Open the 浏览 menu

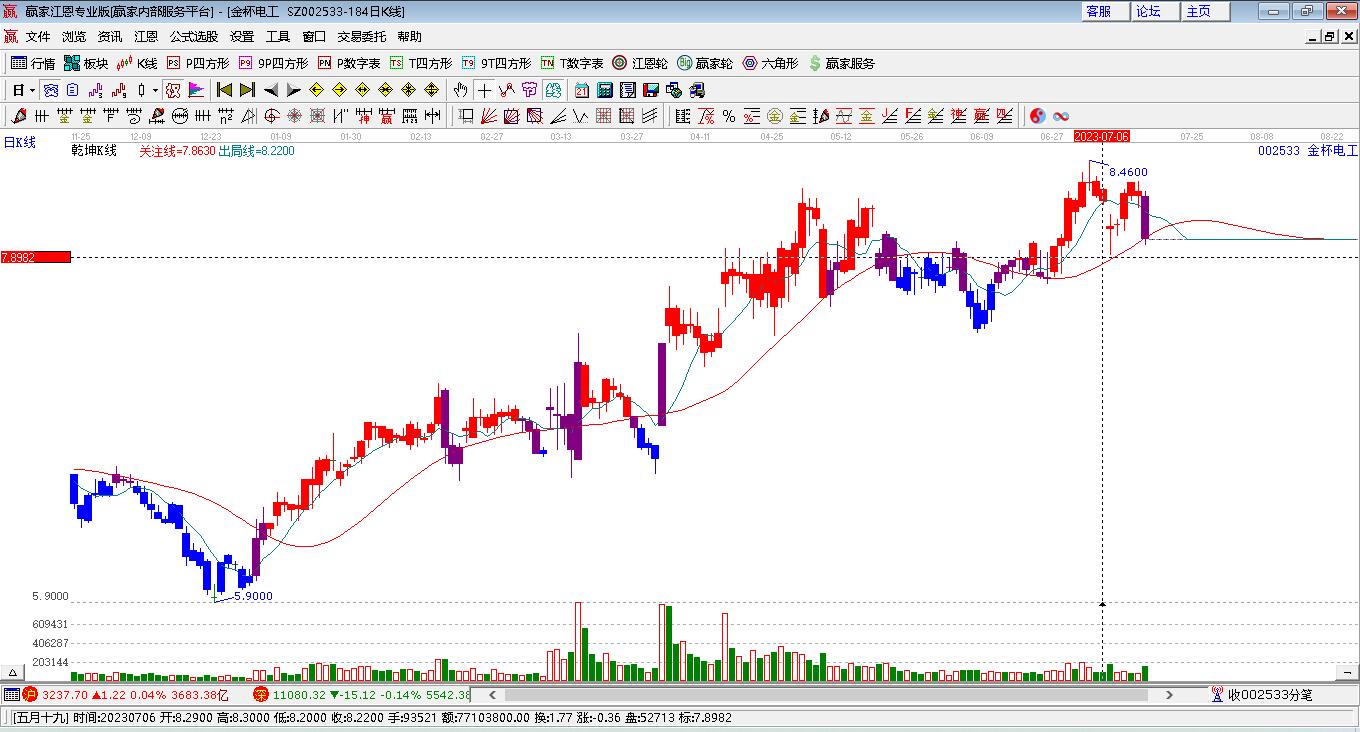pos(74,37)
